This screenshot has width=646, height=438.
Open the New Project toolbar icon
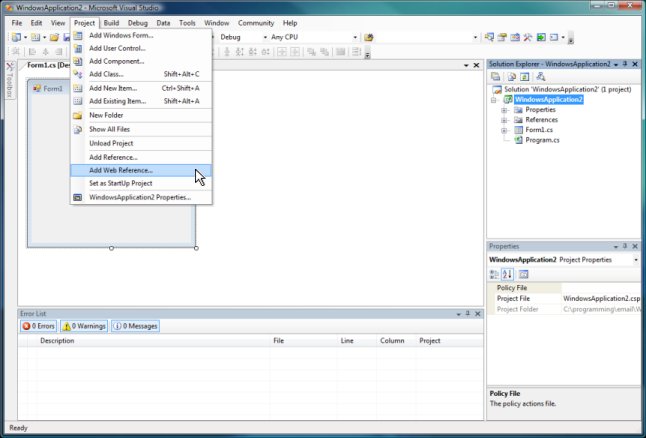16,37
